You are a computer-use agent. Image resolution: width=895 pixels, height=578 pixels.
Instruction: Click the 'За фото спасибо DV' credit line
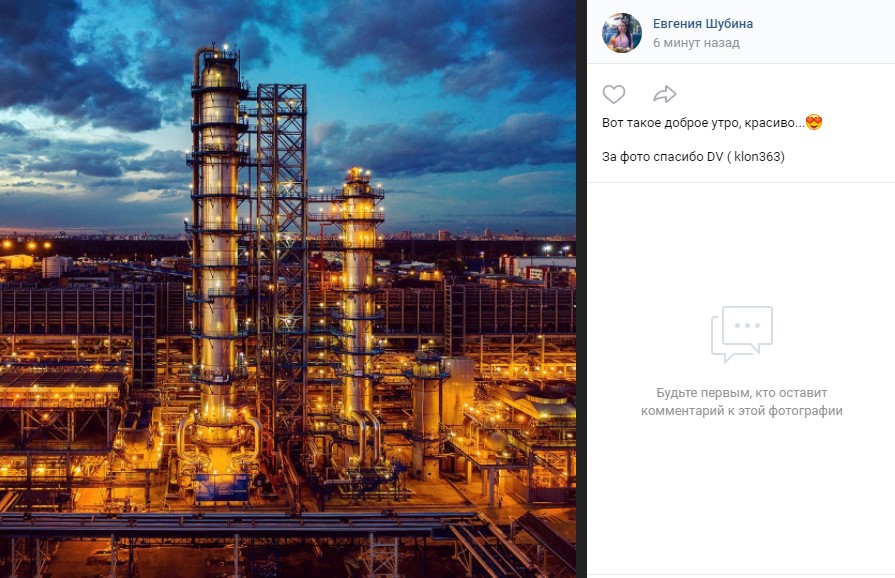[660, 157]
